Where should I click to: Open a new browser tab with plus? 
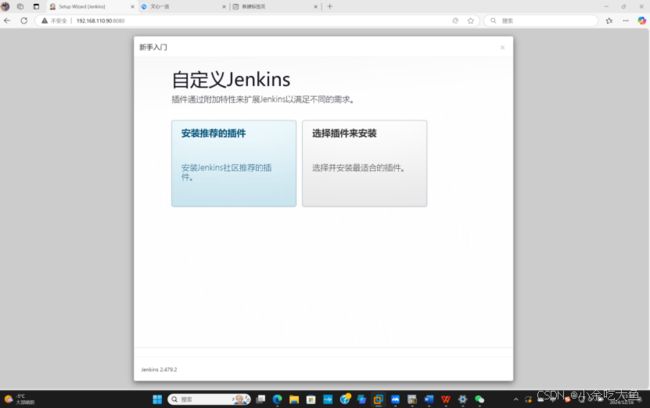click(x=330, y=7)
